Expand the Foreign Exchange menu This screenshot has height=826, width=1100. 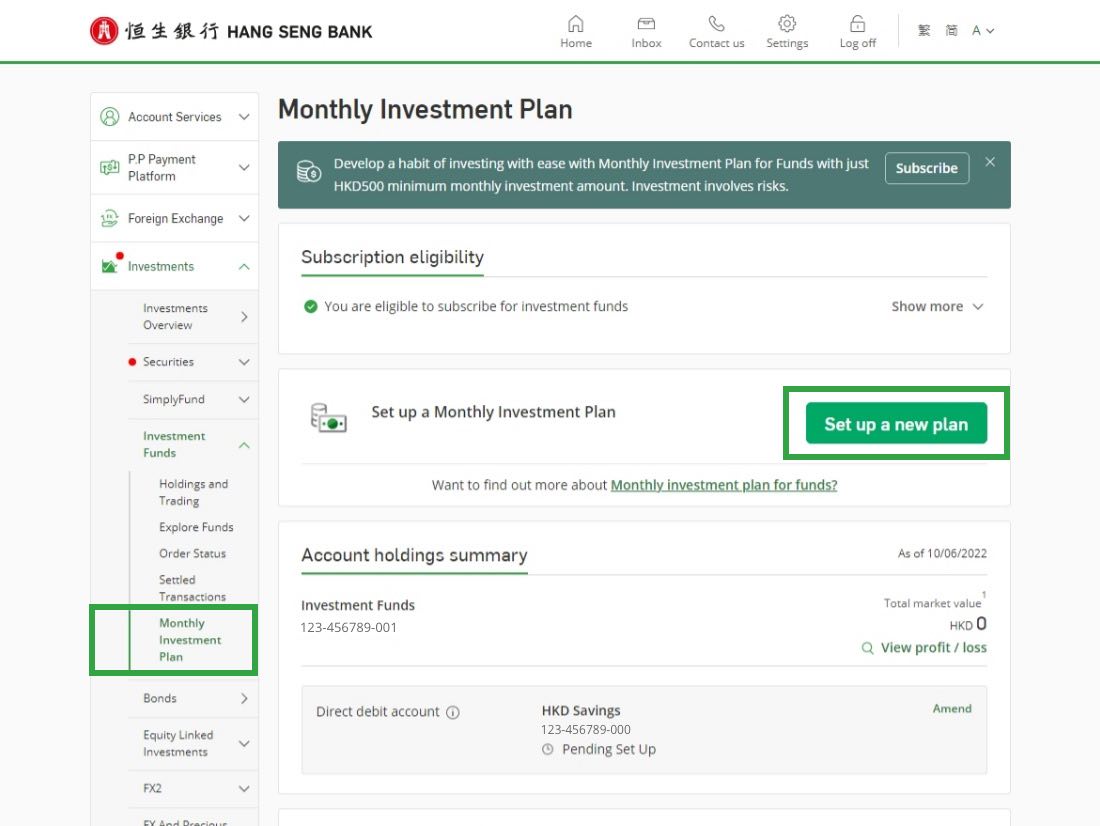point(243,218)
